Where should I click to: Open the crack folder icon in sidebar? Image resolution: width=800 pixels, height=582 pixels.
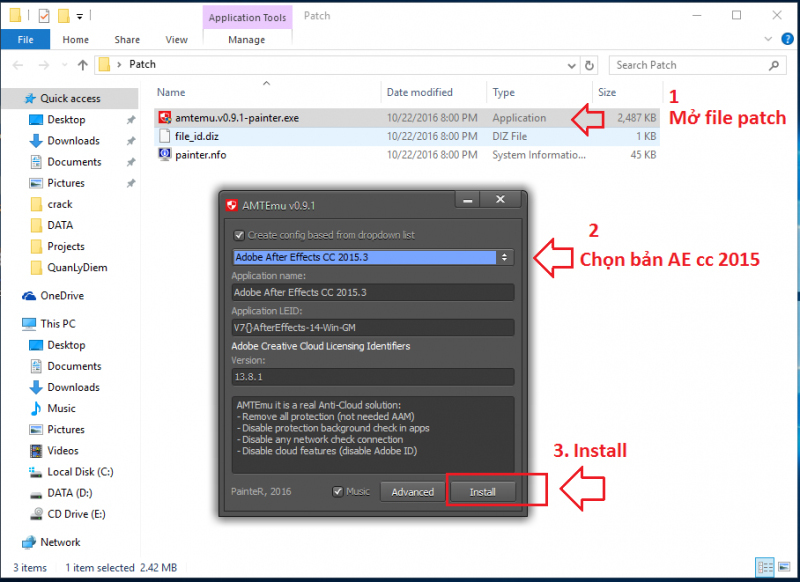point(36,205)
